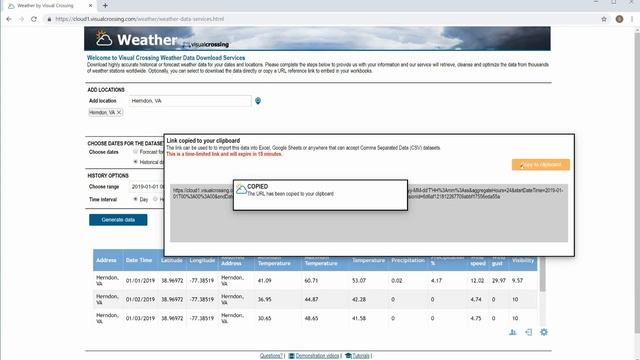Click the Choose range date field
Viewport: 640px width, 360px height.
(x=147, y=187)
